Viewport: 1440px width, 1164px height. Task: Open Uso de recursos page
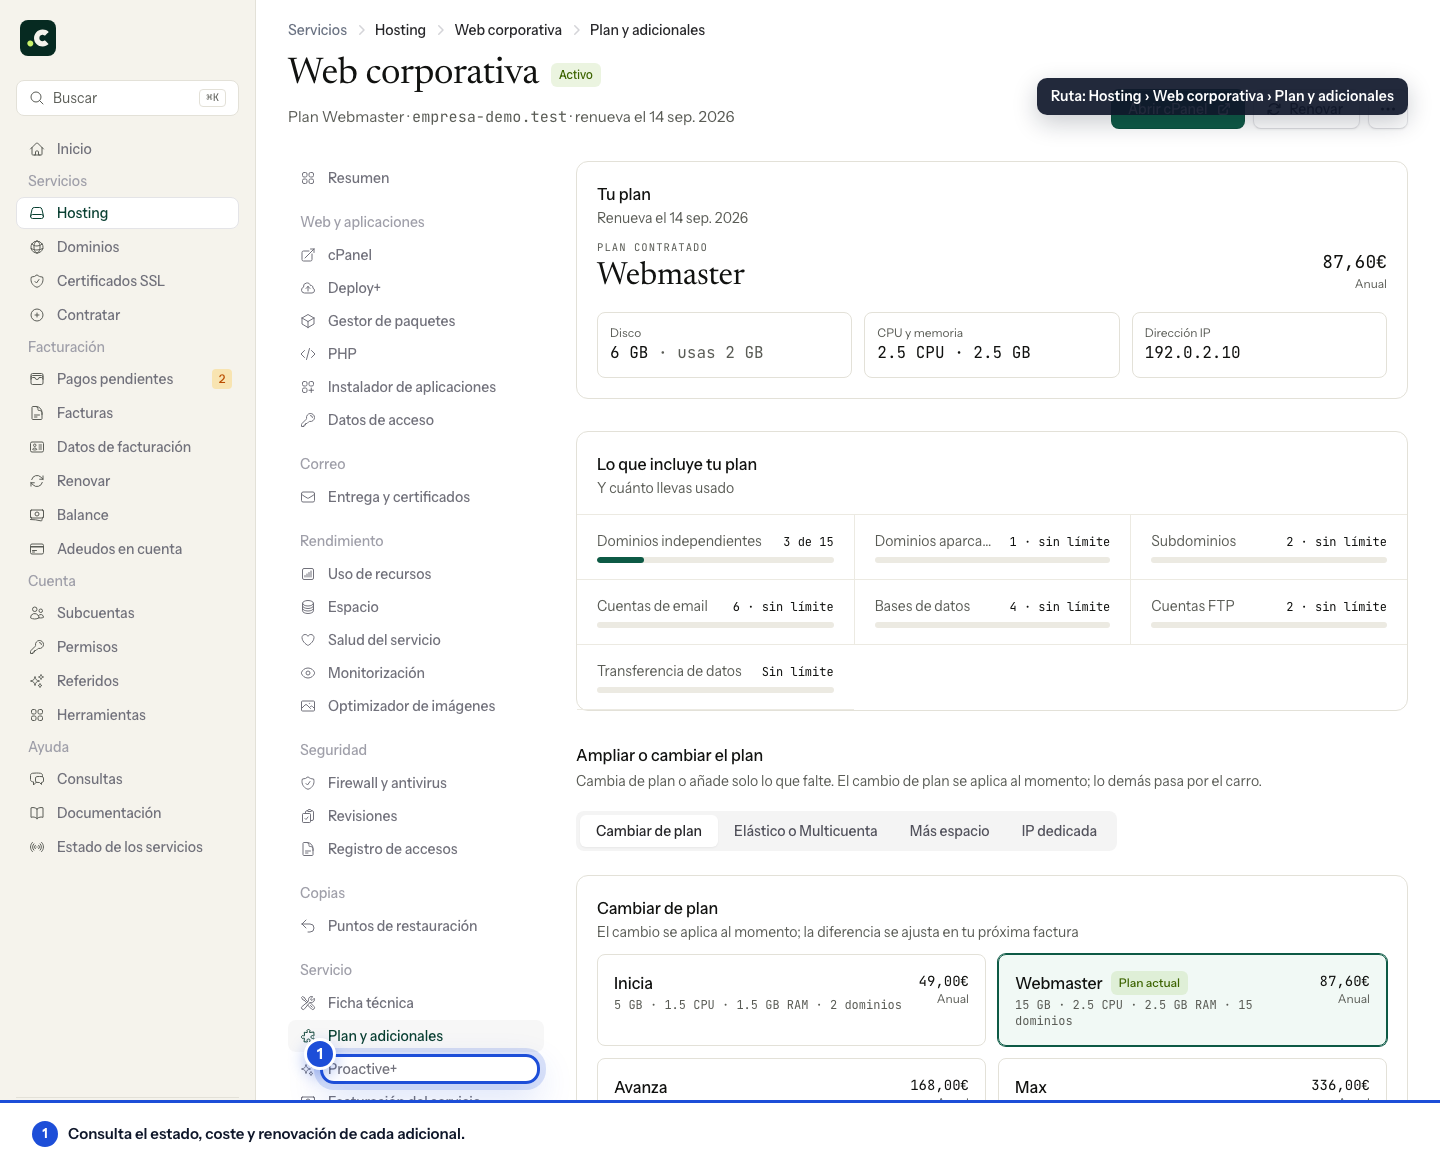tap(416, 574)
